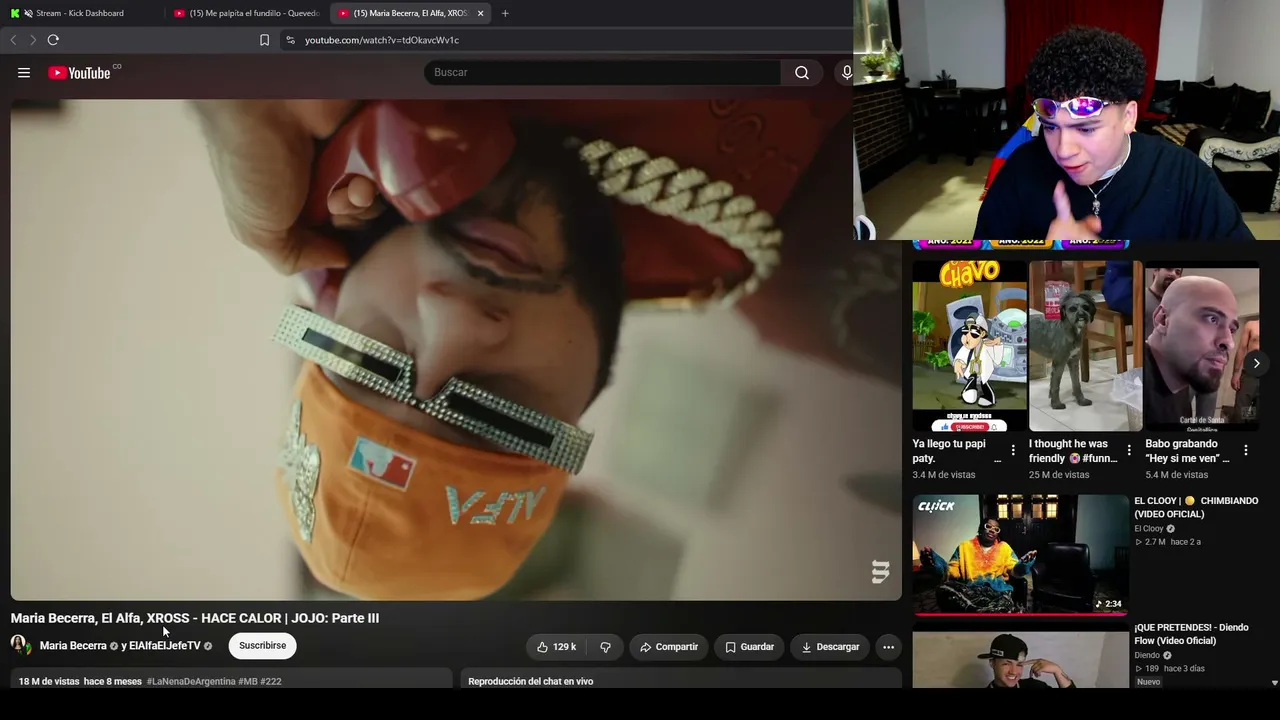Open the 'EL CLOOY | CHIMBIANDO (VIDEO OFICIAL)' title

coord(1196,508)
